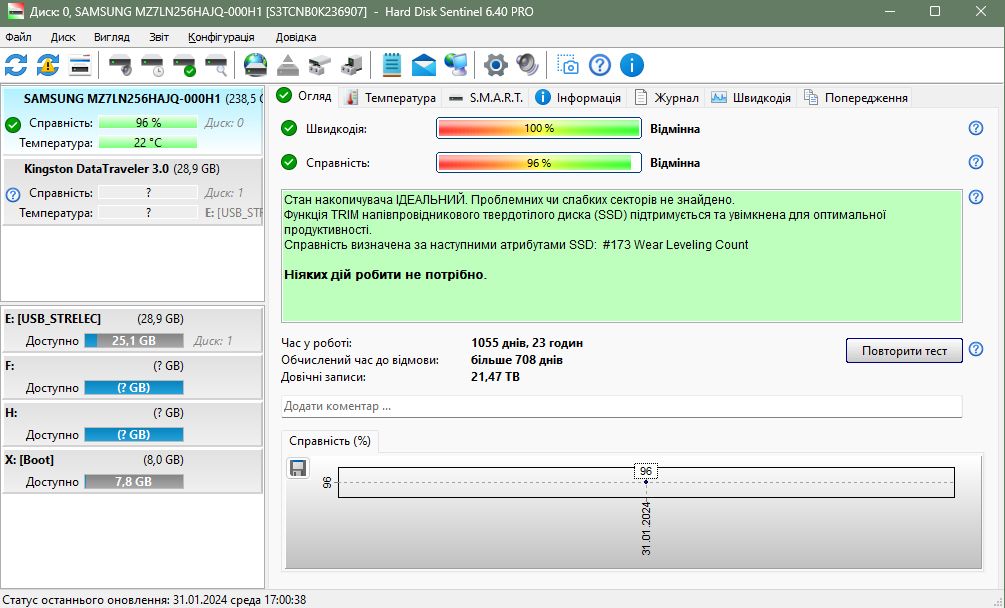Select the H: partition entry
Image resolution: width=1005 pixels, height=608 pixels.
[133, 423]
